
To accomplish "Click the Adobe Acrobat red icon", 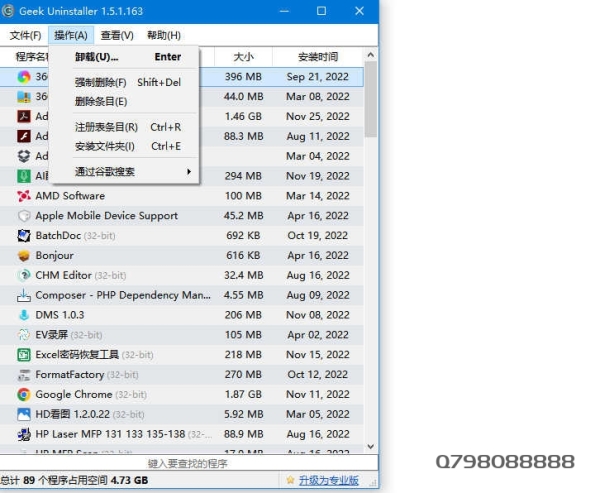I will pos(24,116).
